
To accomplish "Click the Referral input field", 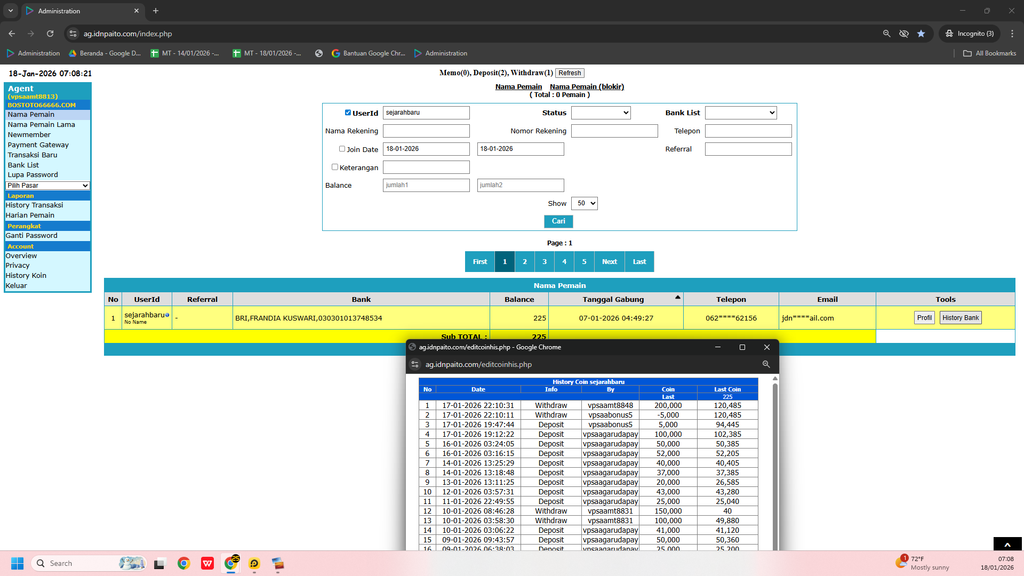I will click(x=748, y=149).
